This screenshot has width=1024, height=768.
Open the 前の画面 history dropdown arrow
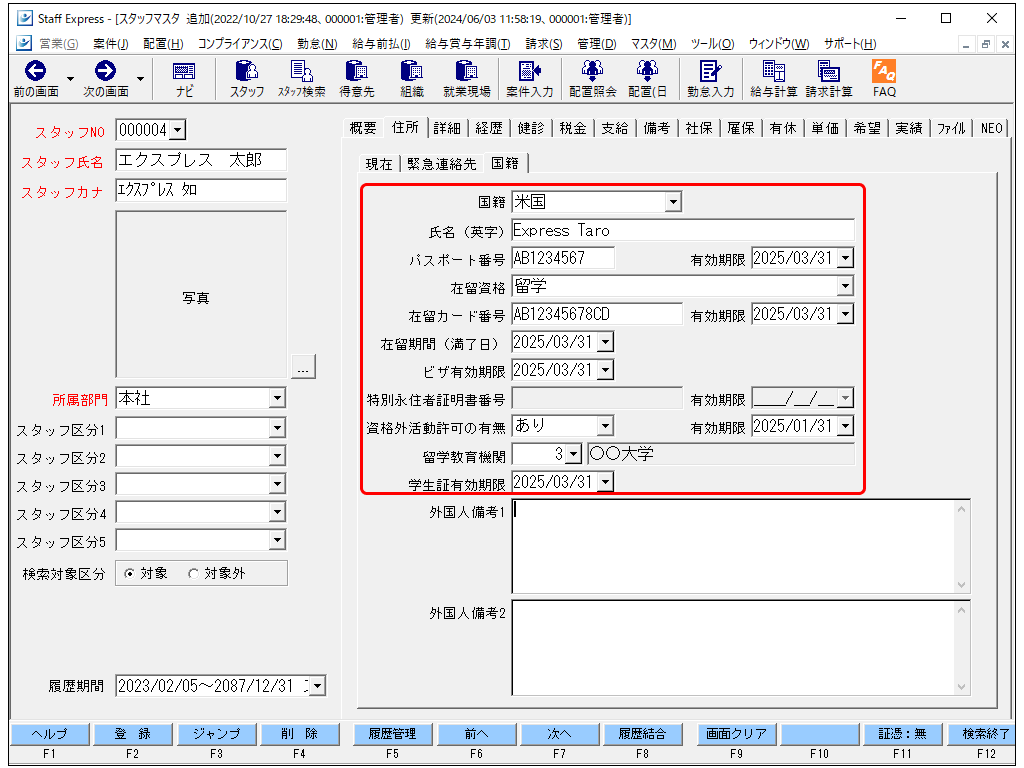(71, 78)
